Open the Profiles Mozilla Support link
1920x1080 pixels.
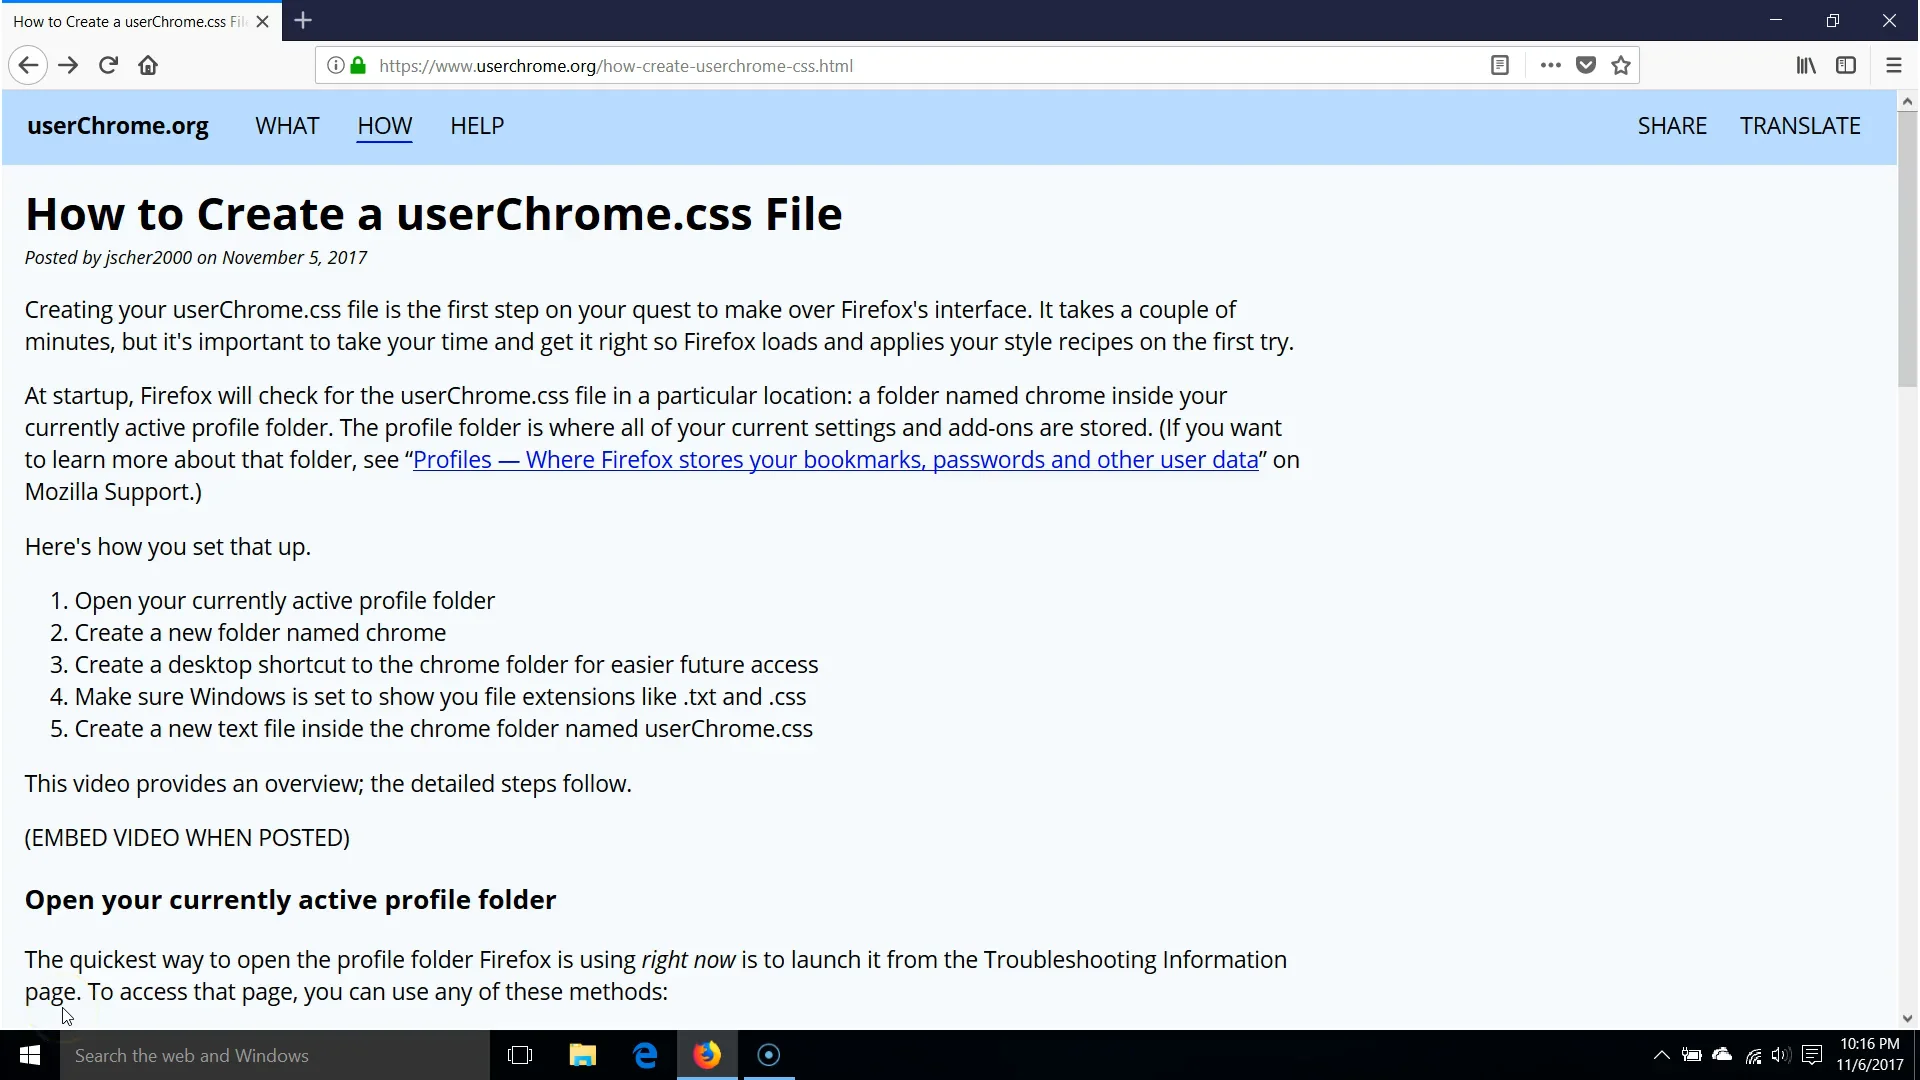835,460
